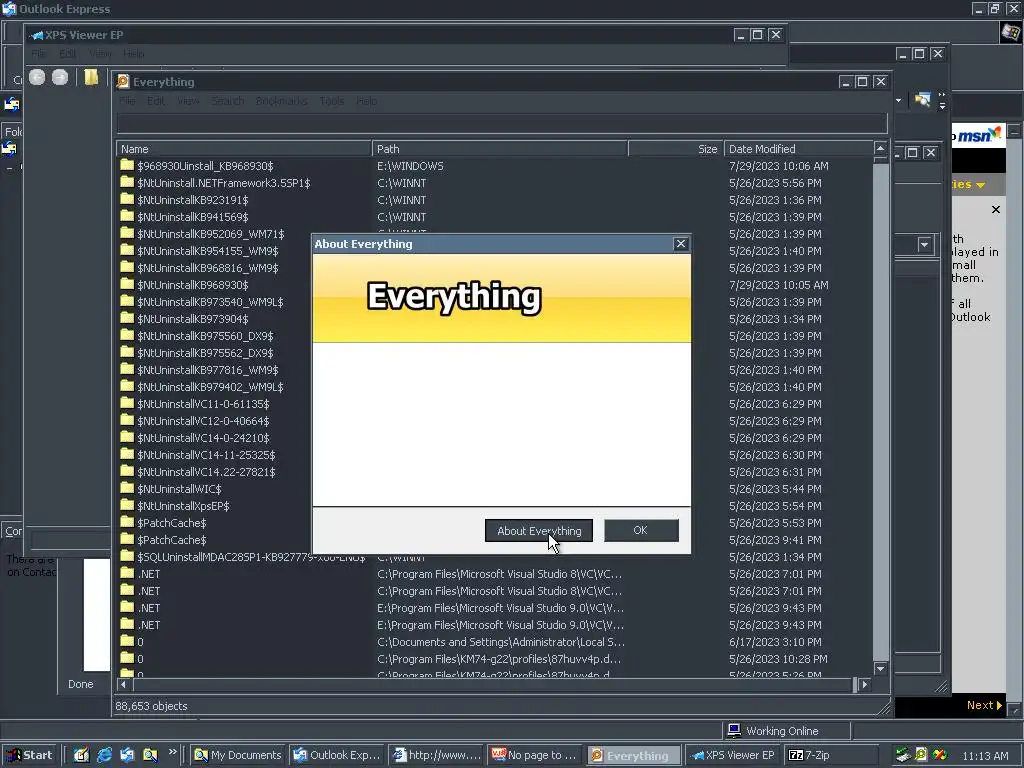This screenshot has width=1024, height=768.
Task: Click the Outlook Express icon in the Folders pane
Action: point(9,150)
